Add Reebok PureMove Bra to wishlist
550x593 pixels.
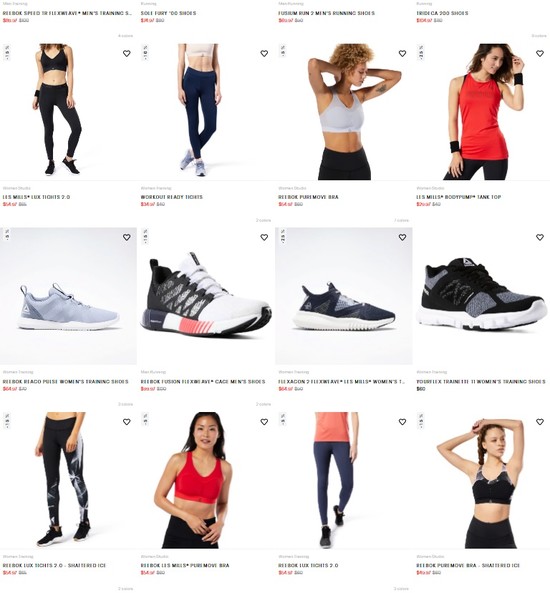pyautogui.click(x=402, y=53)
